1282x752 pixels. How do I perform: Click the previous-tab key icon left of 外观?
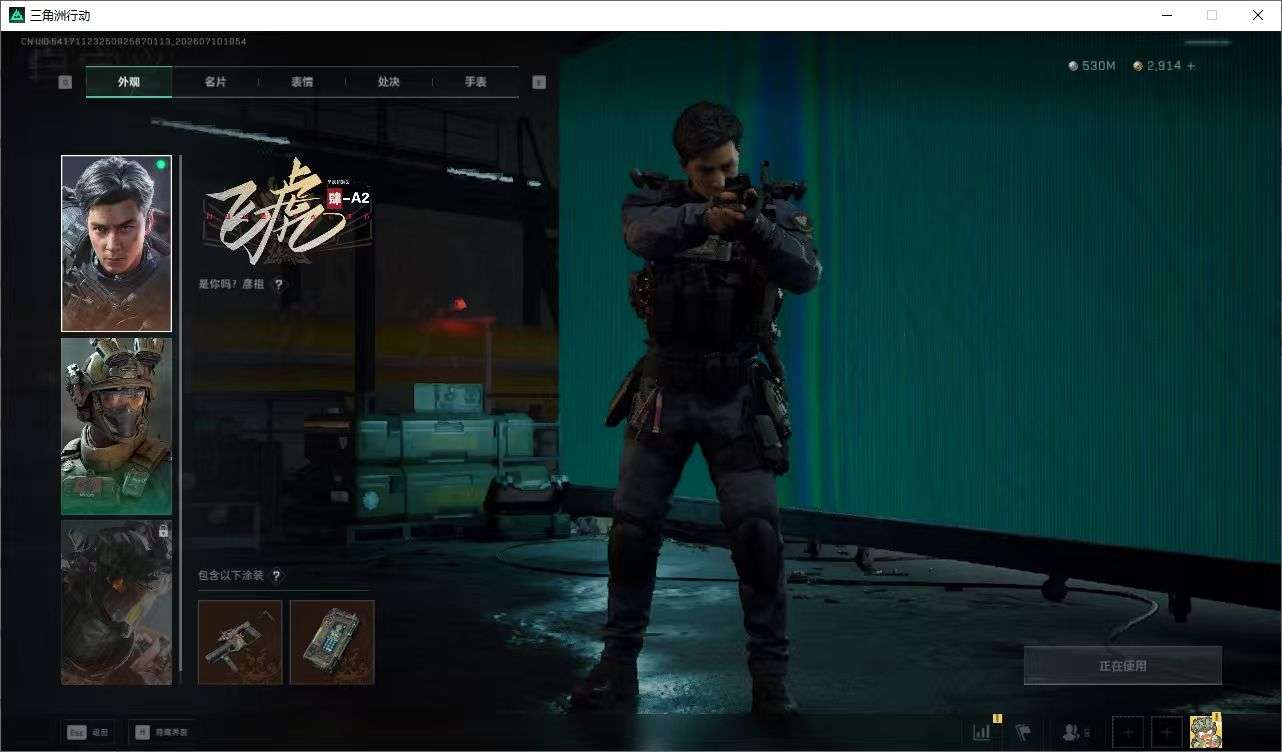pyautogui.click(x=65, y=83)
